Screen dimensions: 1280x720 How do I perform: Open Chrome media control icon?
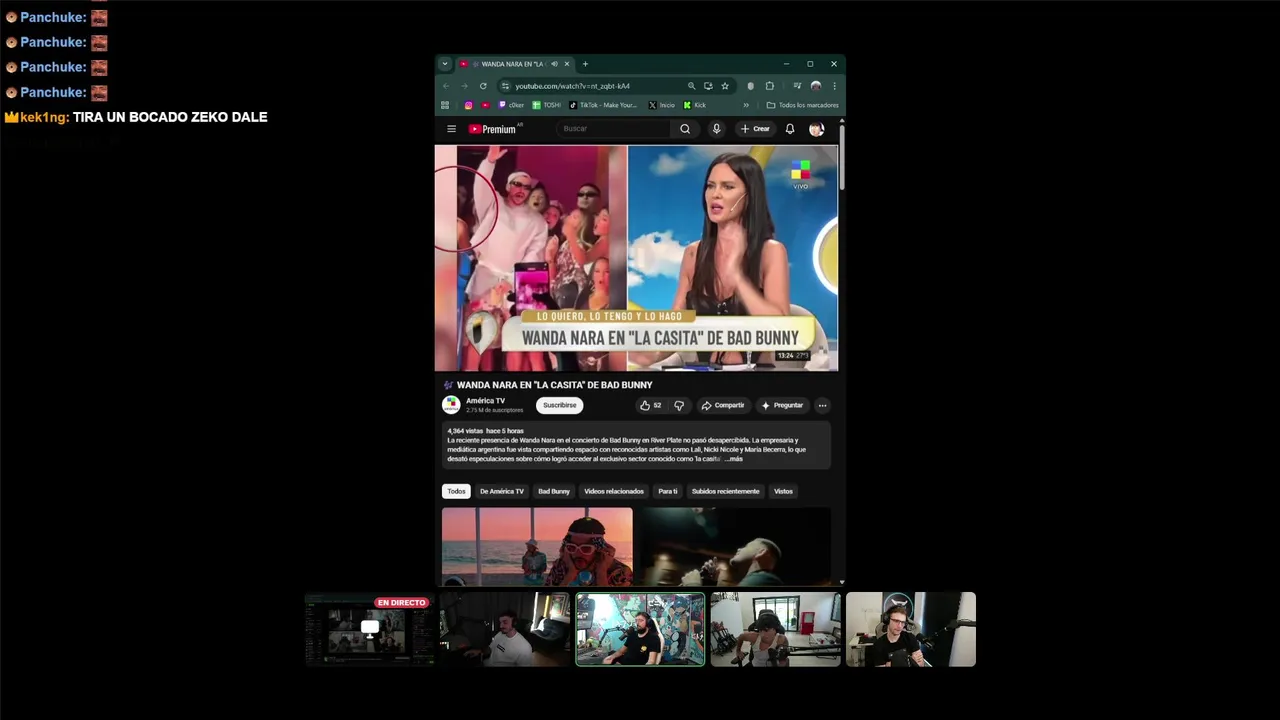(x=797, y=86)
